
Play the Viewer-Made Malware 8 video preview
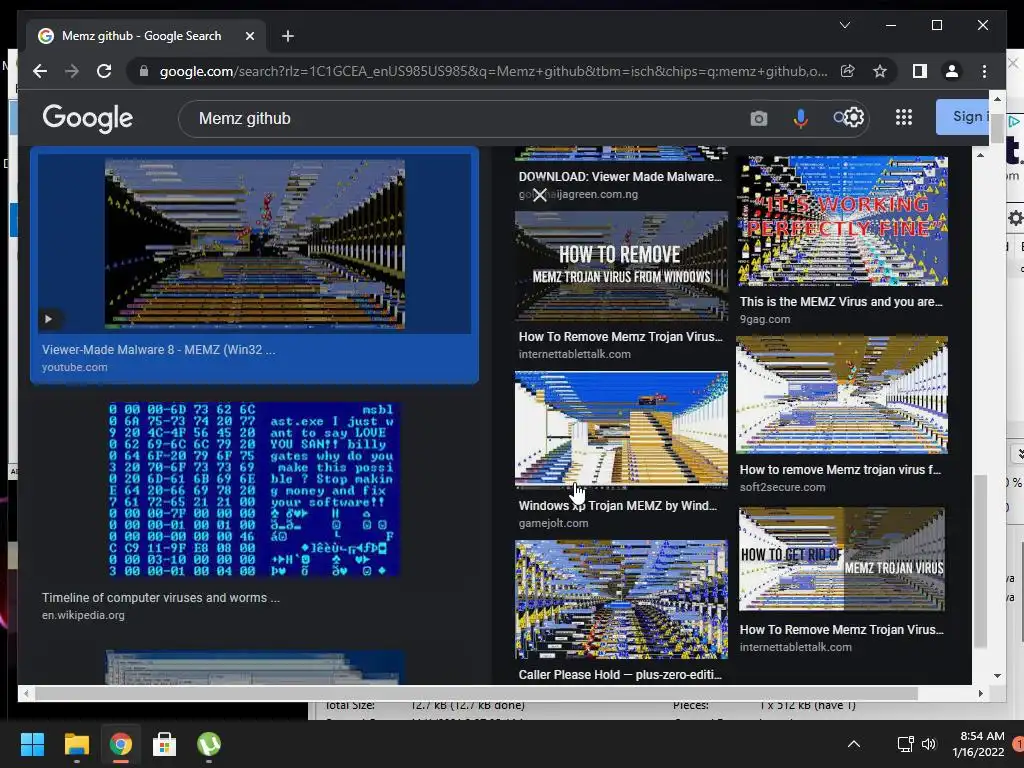pyautogui.click(x=48, y=319)
